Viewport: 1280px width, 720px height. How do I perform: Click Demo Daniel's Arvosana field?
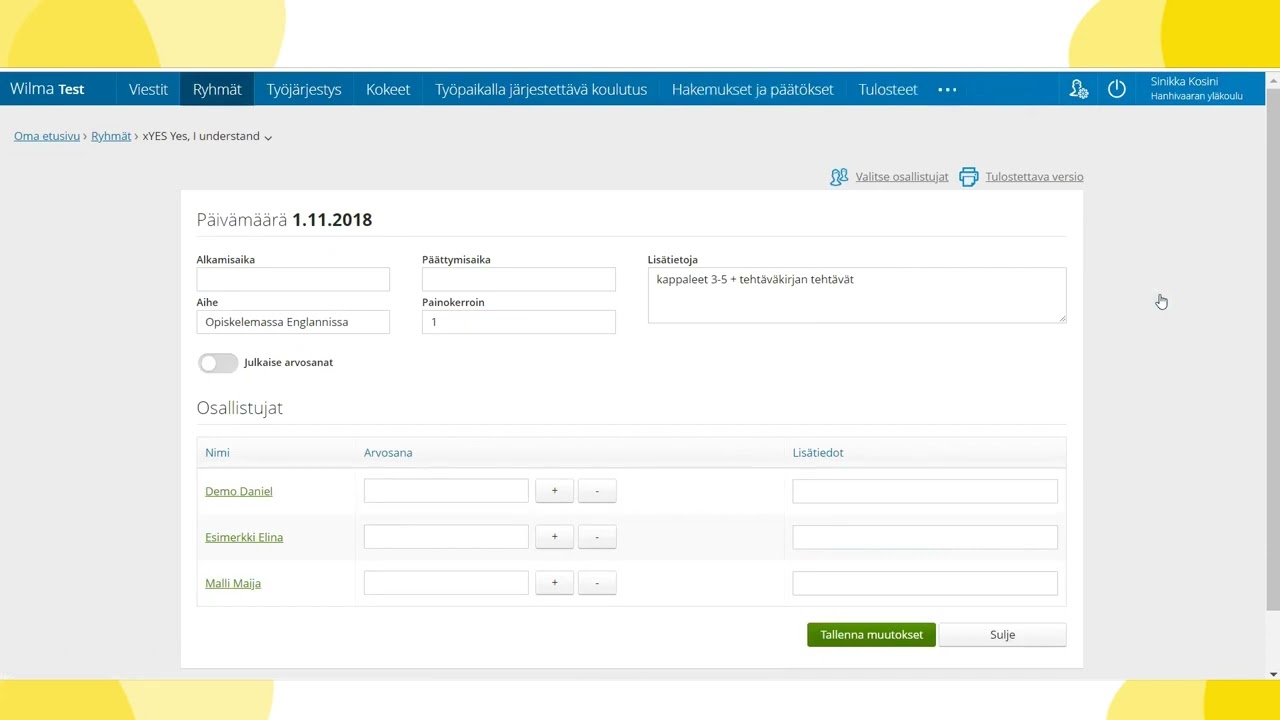(446, 491)
